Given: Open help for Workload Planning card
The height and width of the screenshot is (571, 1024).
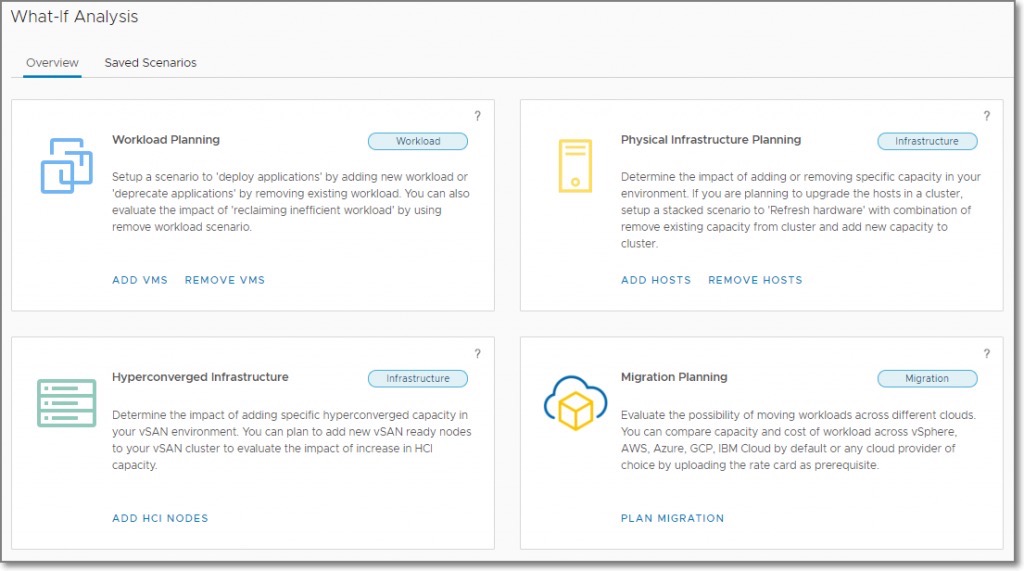Looking at the screenshot, I should [x=477, y=116].
